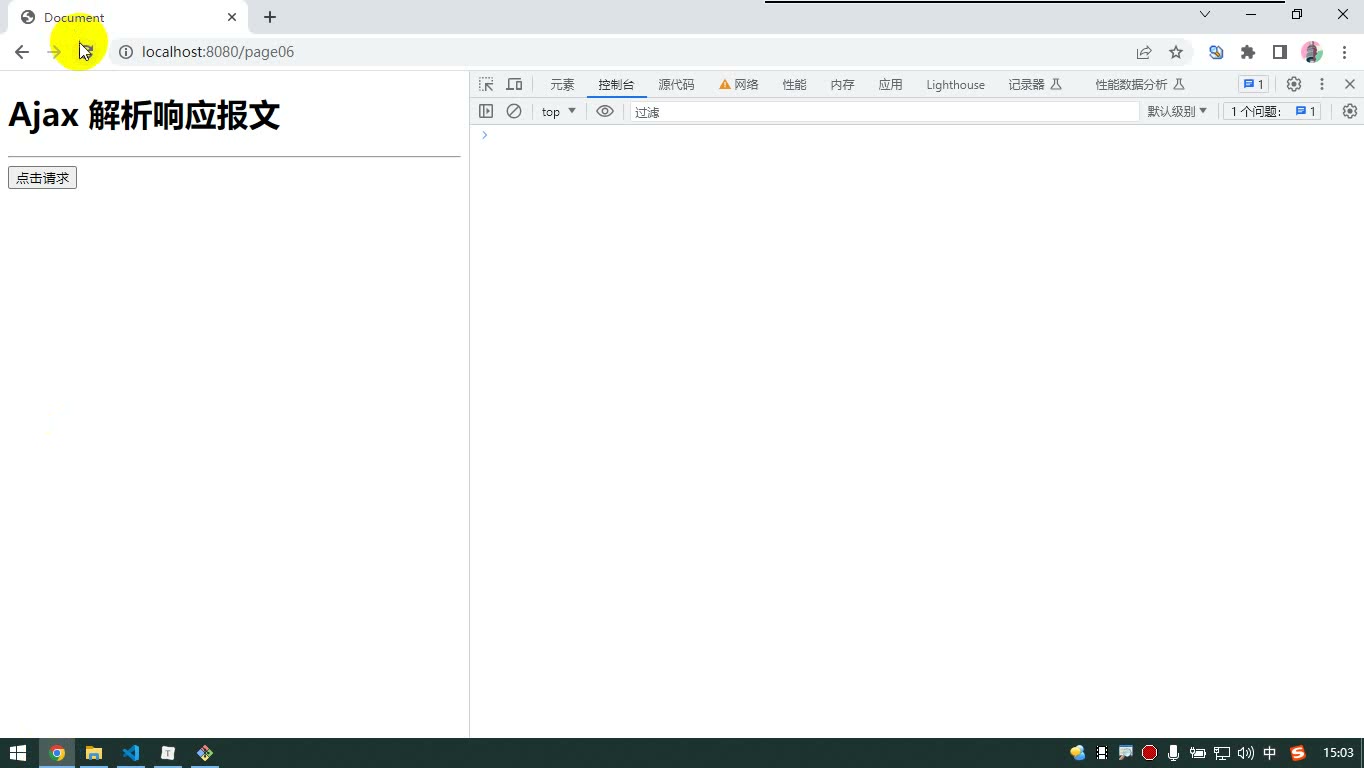1364x768 pixels.
Task: Switch to the 元素 tab
Action: click(x=562, y=85)
